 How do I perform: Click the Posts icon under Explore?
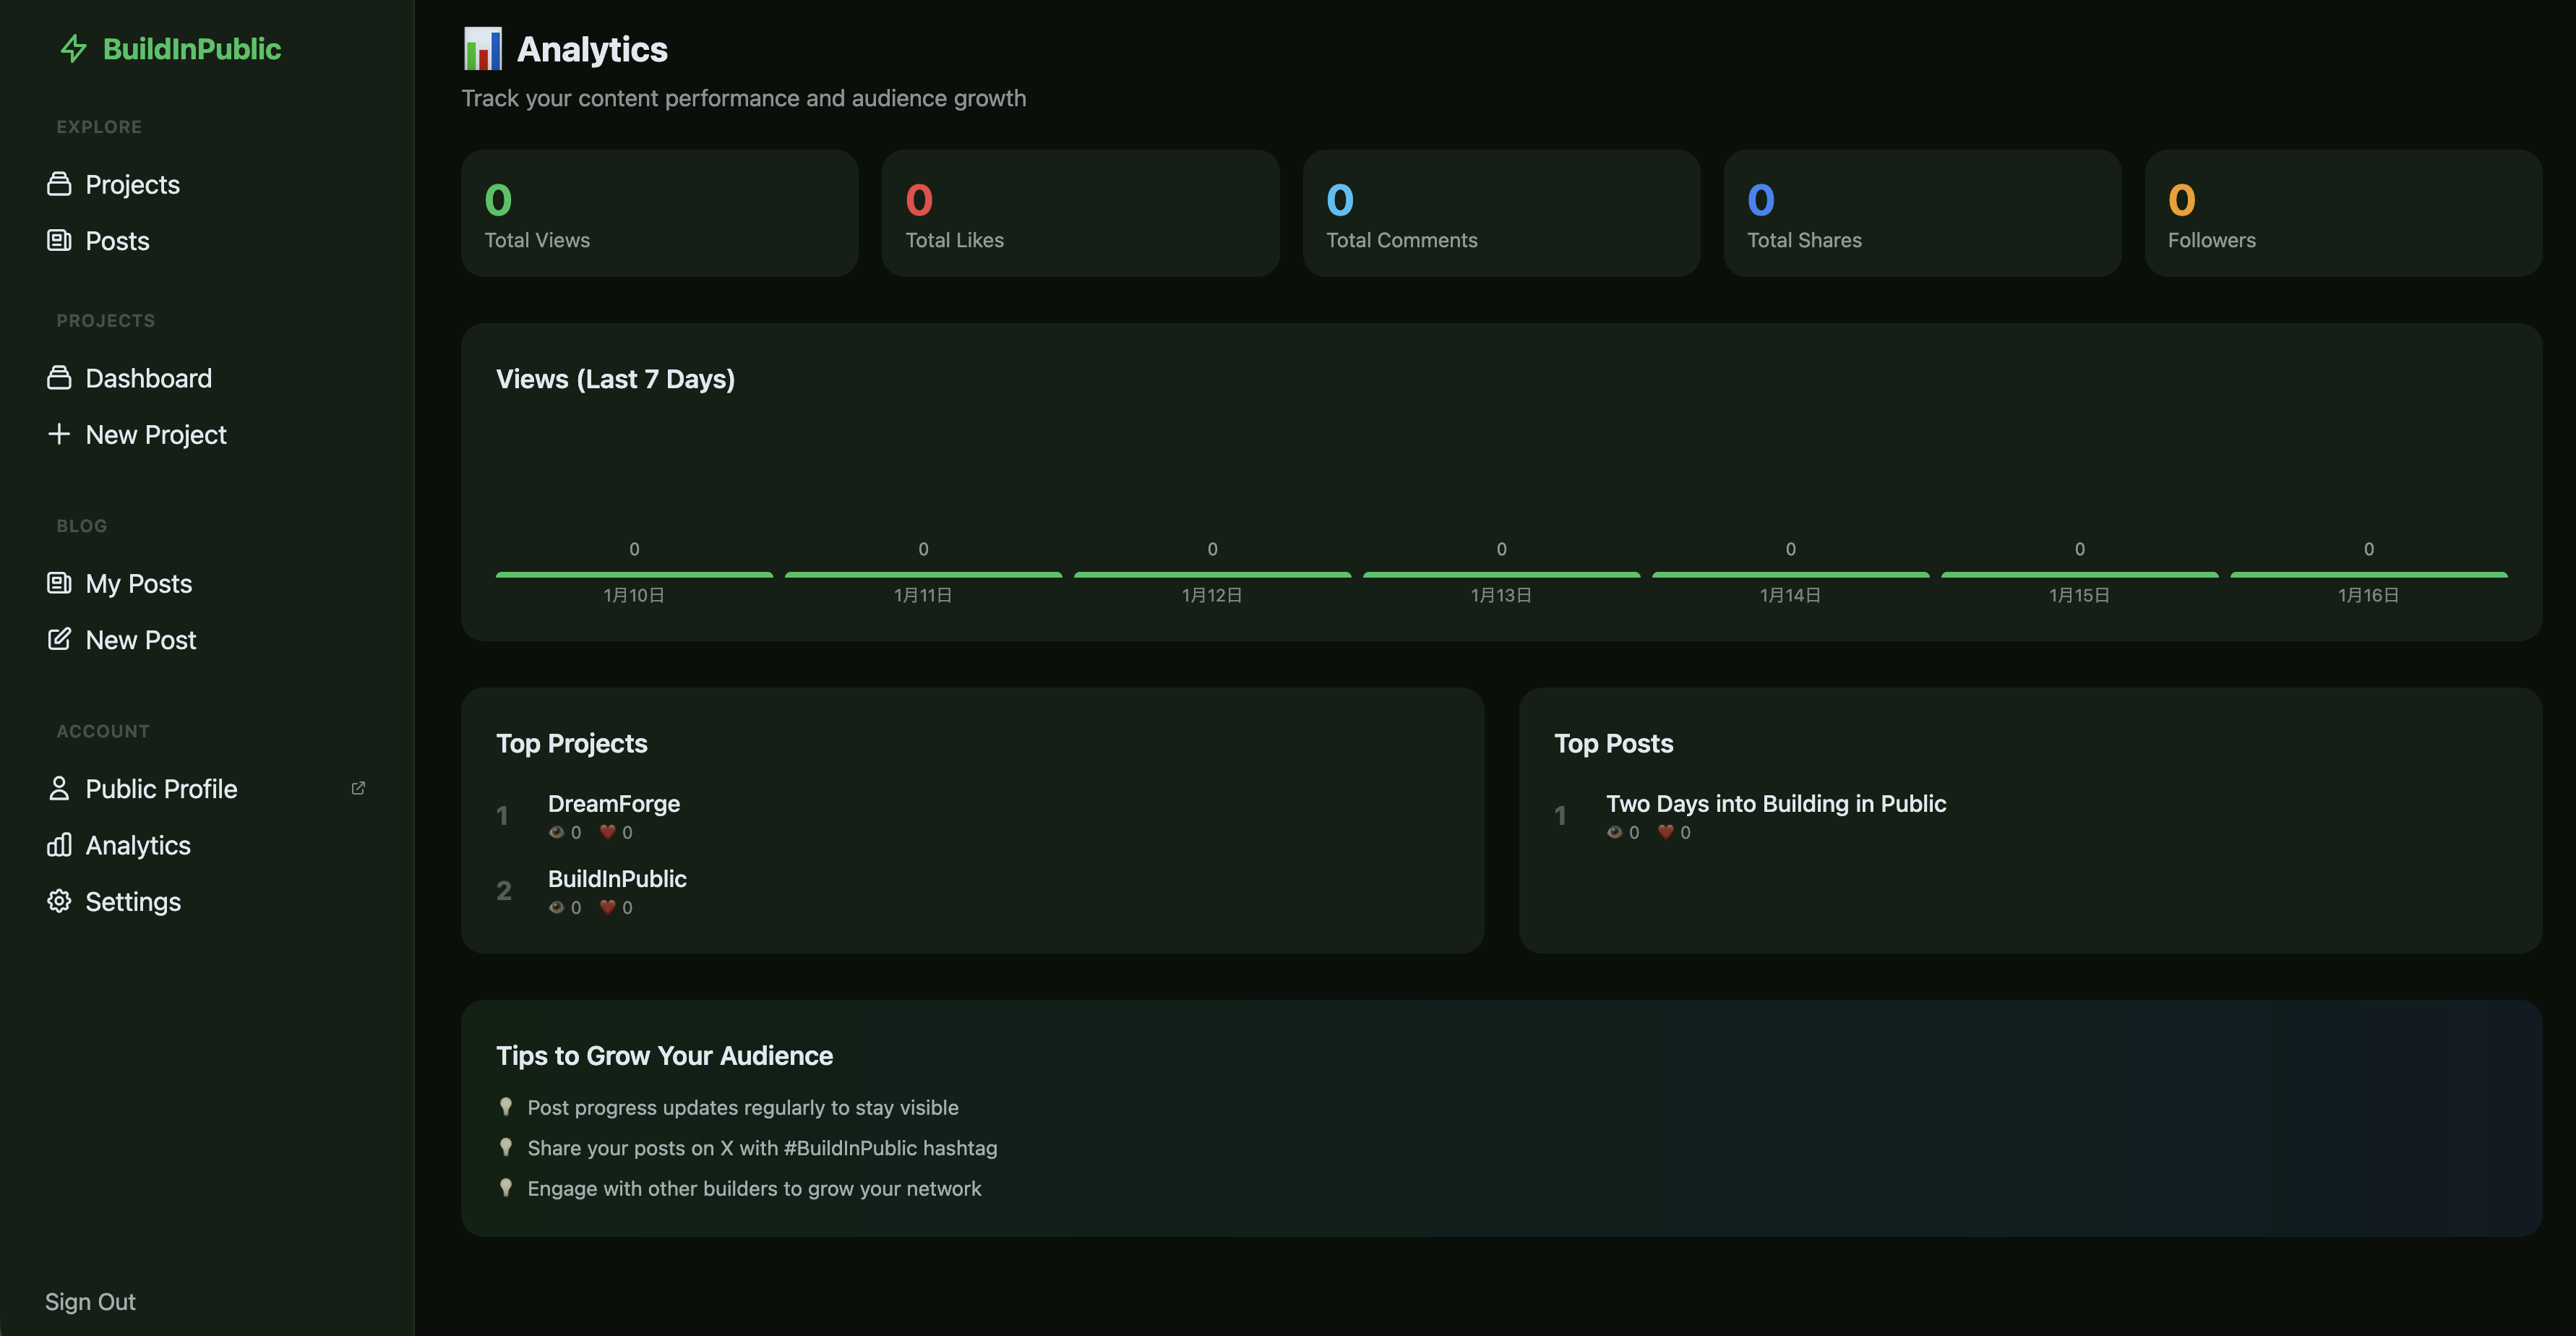click(59, 240)
